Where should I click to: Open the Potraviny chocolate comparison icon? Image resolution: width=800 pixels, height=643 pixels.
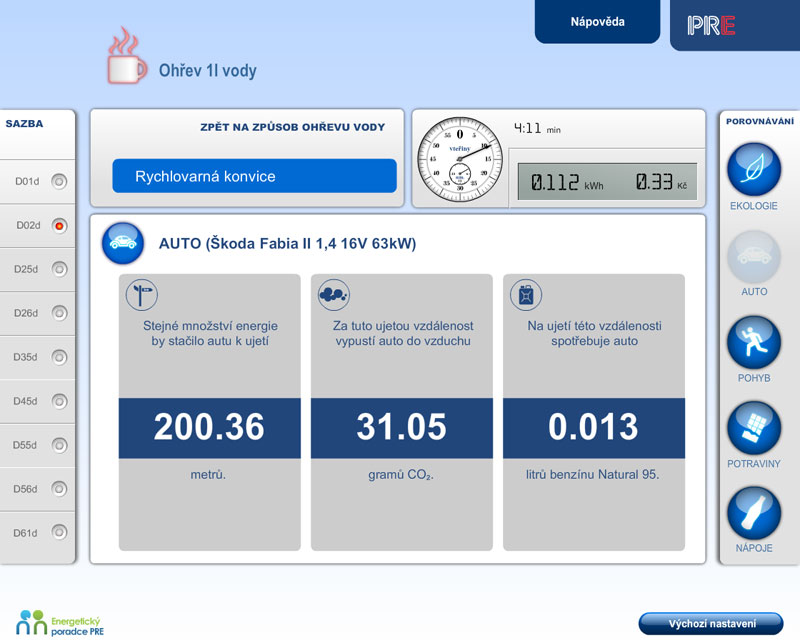pyautogui.click(x=754, y=428)
